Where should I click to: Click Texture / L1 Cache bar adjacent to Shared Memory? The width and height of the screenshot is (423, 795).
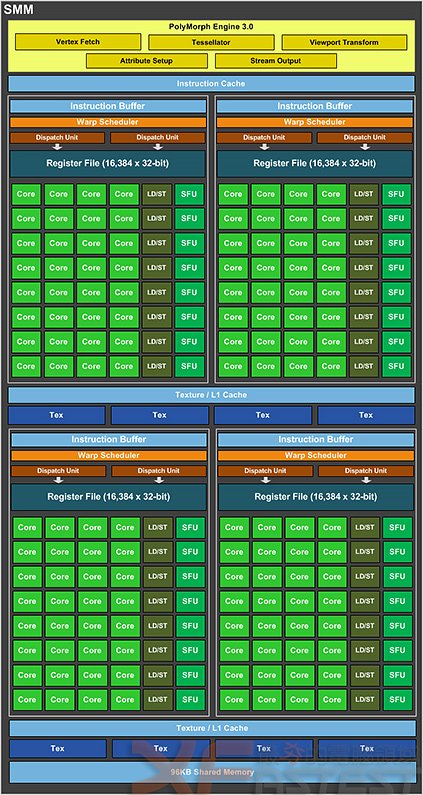[x=212, y=728]
